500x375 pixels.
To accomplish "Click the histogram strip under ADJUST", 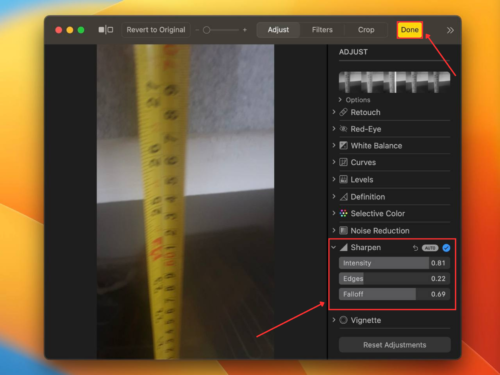I will [394, 82].
